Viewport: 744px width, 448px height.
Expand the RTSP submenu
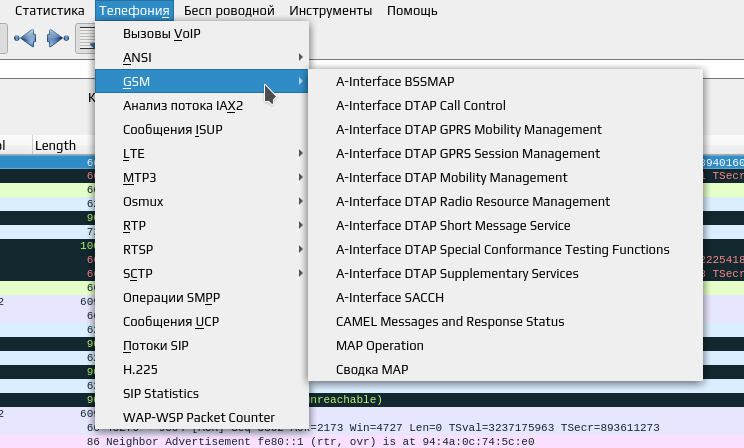point(202,250)
